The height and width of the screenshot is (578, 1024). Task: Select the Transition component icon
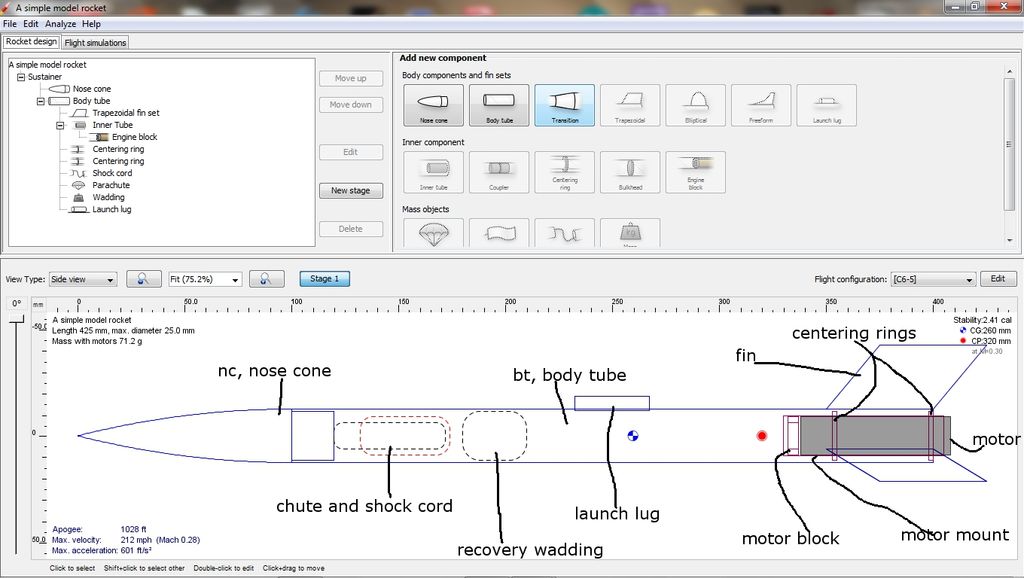(x=564, y=105)
